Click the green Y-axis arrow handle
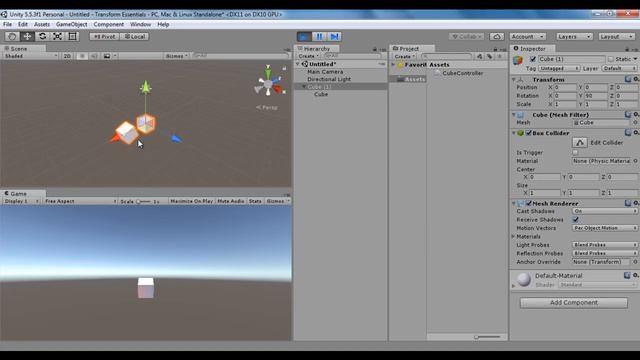The width and height of the screenshot is (640, 360). click(x=146, y=87)
